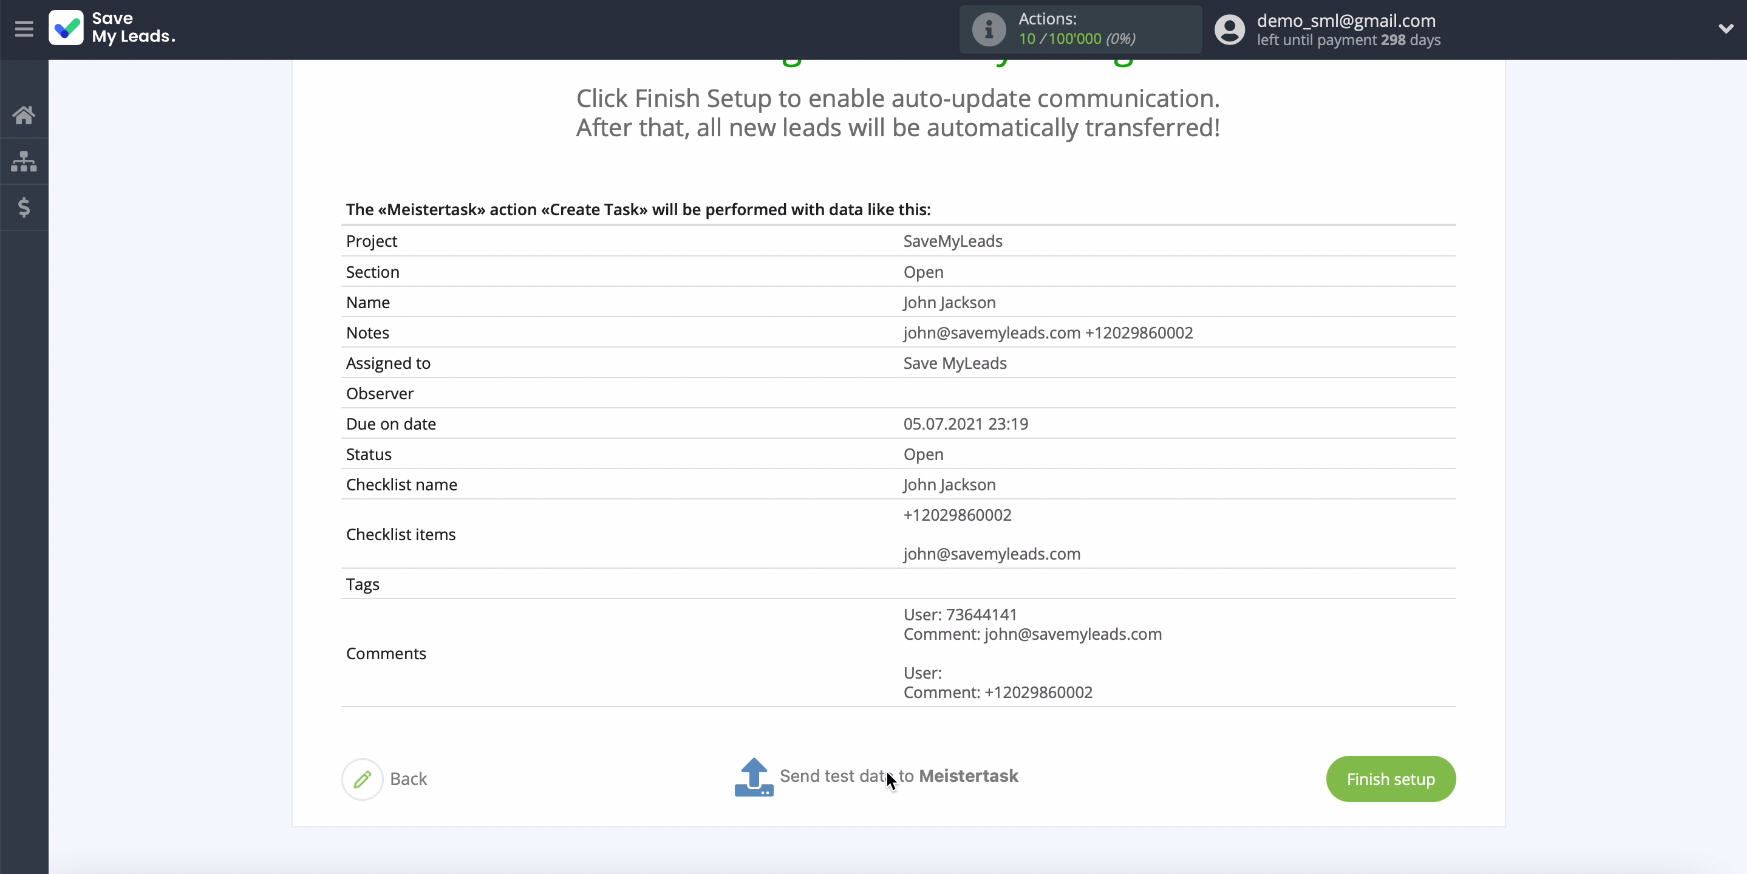Click the Actions counter 10 / 100'000
The image size is (1747, 874).
pos(1076,39)
